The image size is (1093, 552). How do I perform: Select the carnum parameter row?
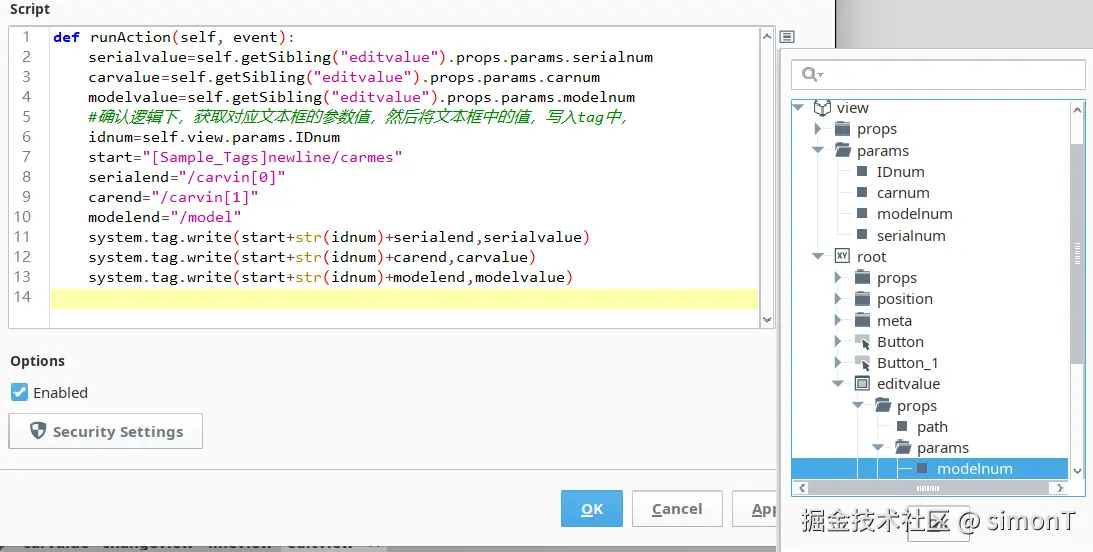pyautogui.click(x=903, y=192)
